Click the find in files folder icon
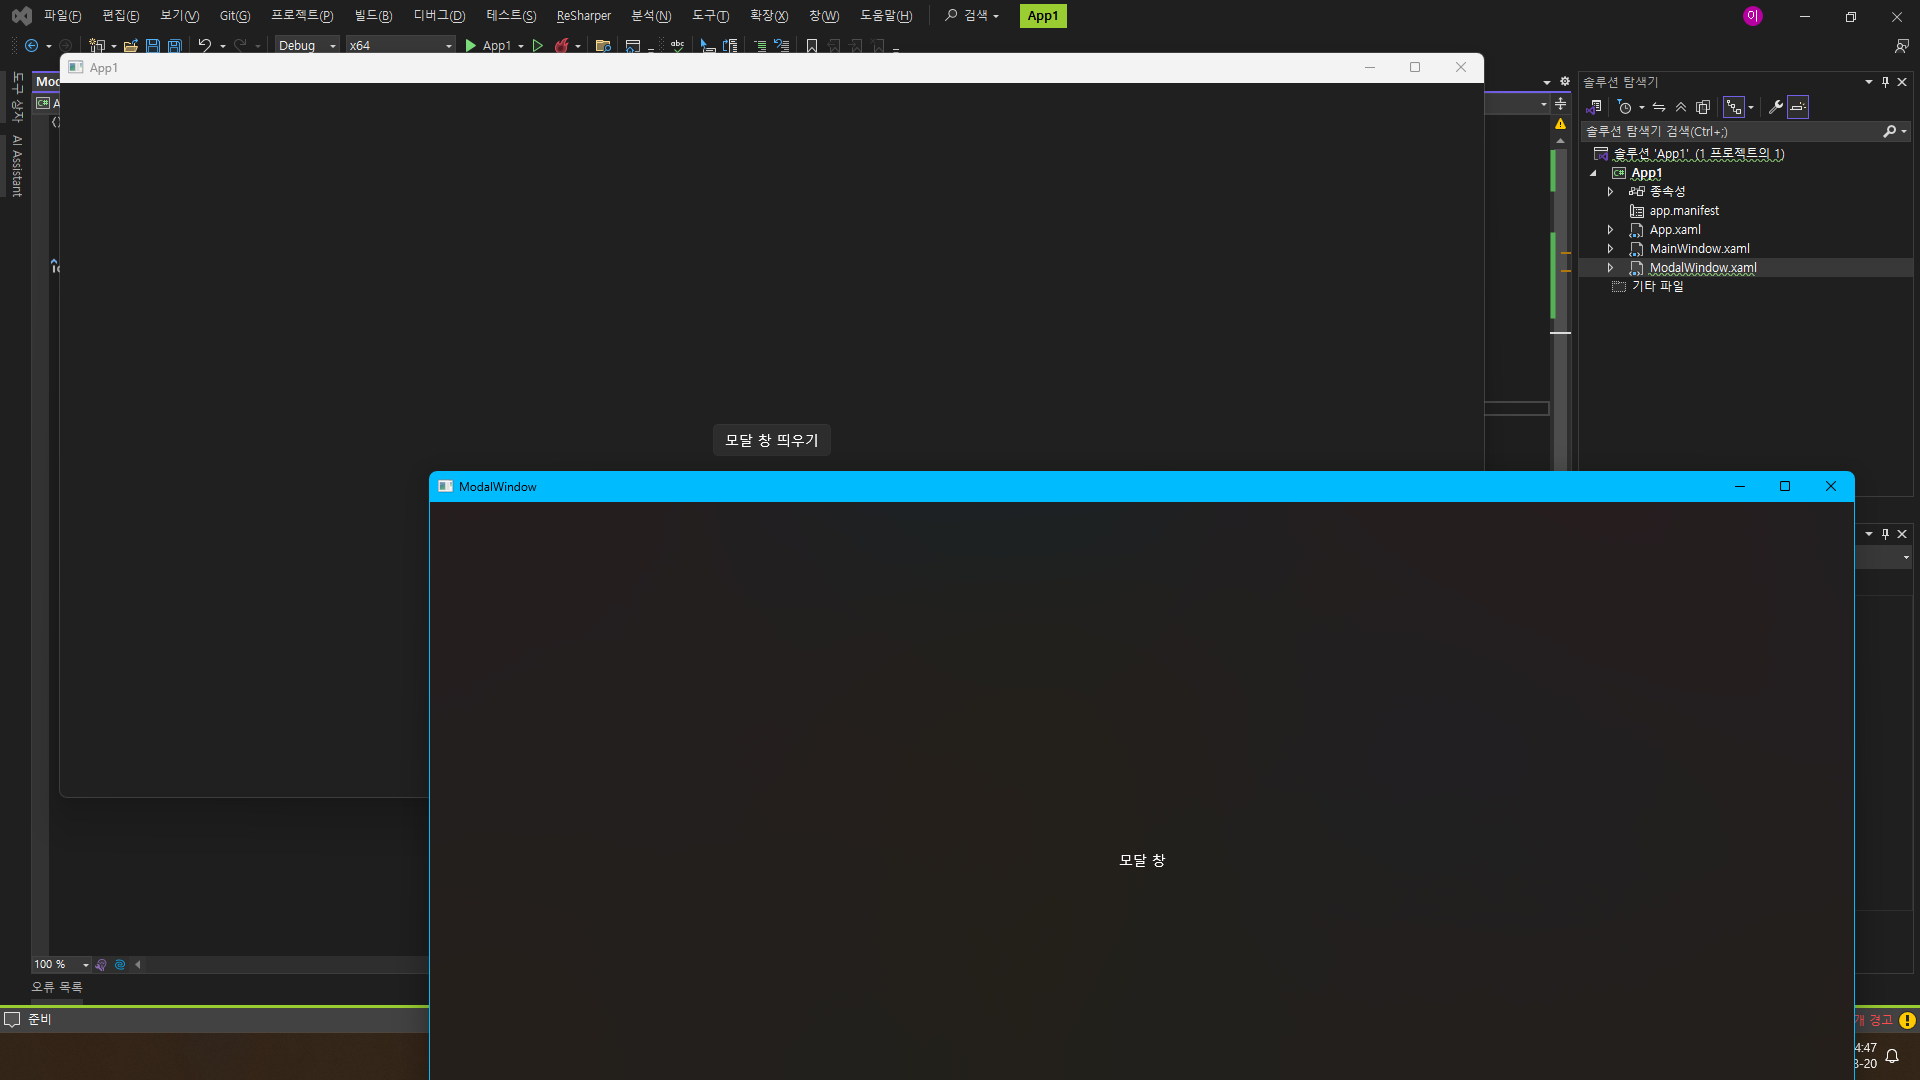The height and width of the screenshot is (1080, 1920). (603, 46)
